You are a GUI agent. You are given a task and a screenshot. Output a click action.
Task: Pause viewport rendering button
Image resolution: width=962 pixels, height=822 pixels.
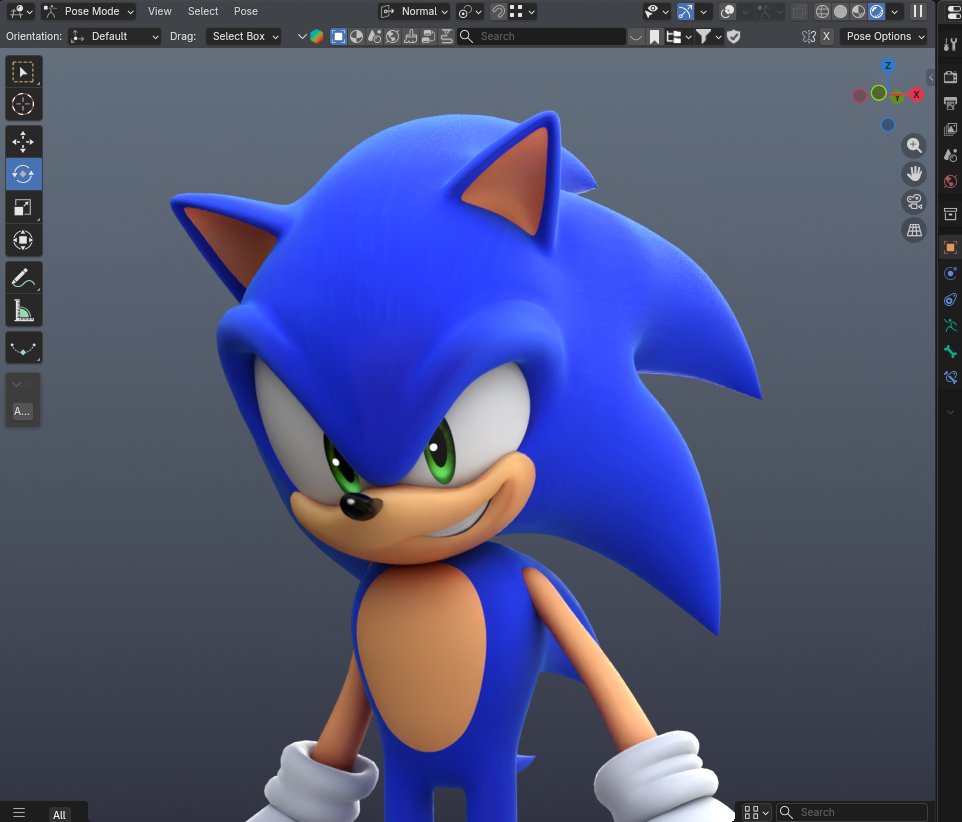click(918, 11)
